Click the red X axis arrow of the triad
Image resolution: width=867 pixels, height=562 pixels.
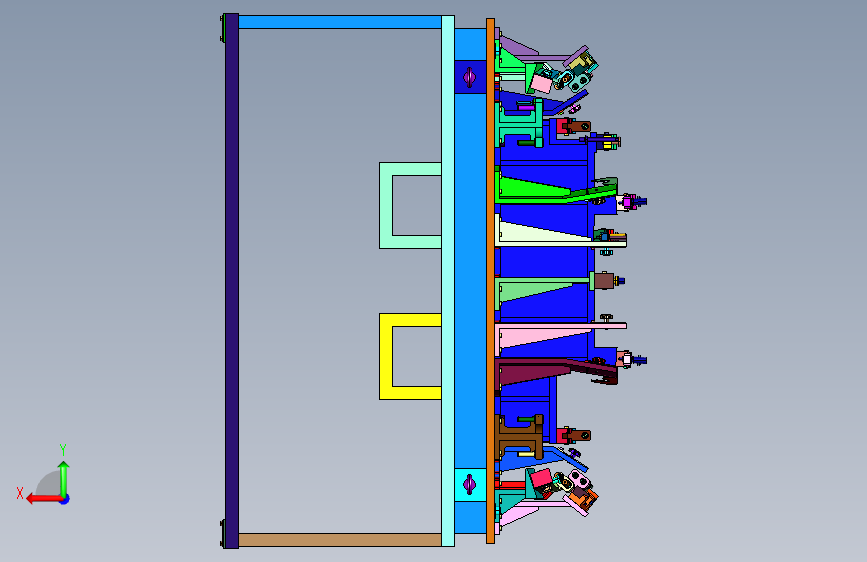tap(43, 499)
